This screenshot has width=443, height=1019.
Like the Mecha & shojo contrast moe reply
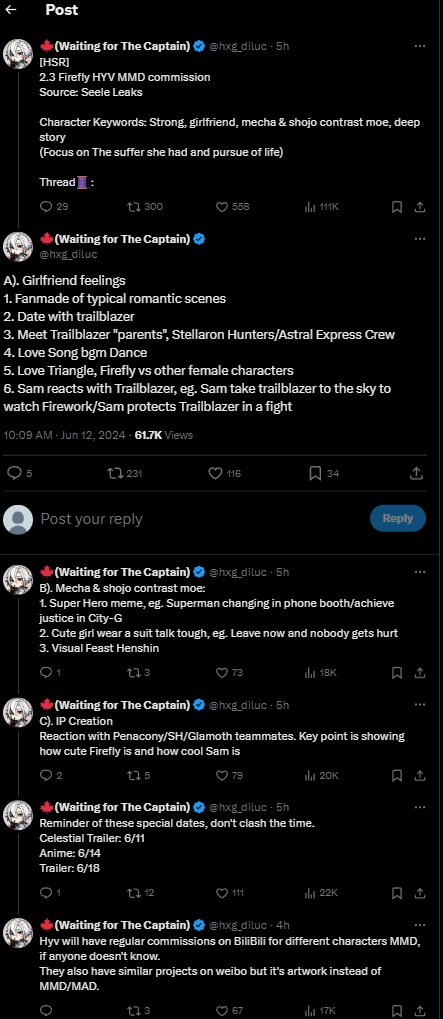pos(231,673)
